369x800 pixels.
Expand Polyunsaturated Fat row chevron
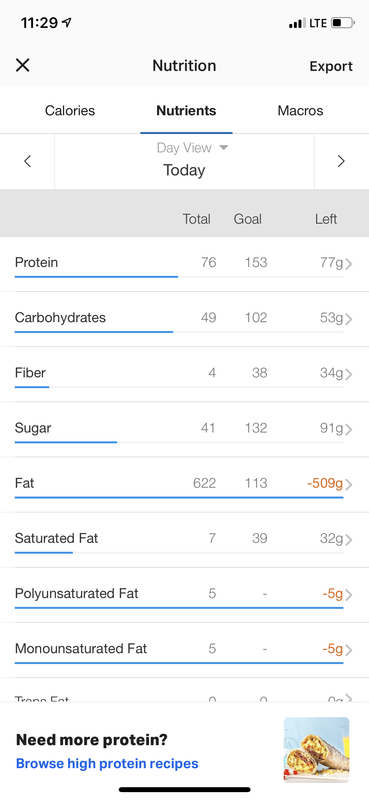349,595
